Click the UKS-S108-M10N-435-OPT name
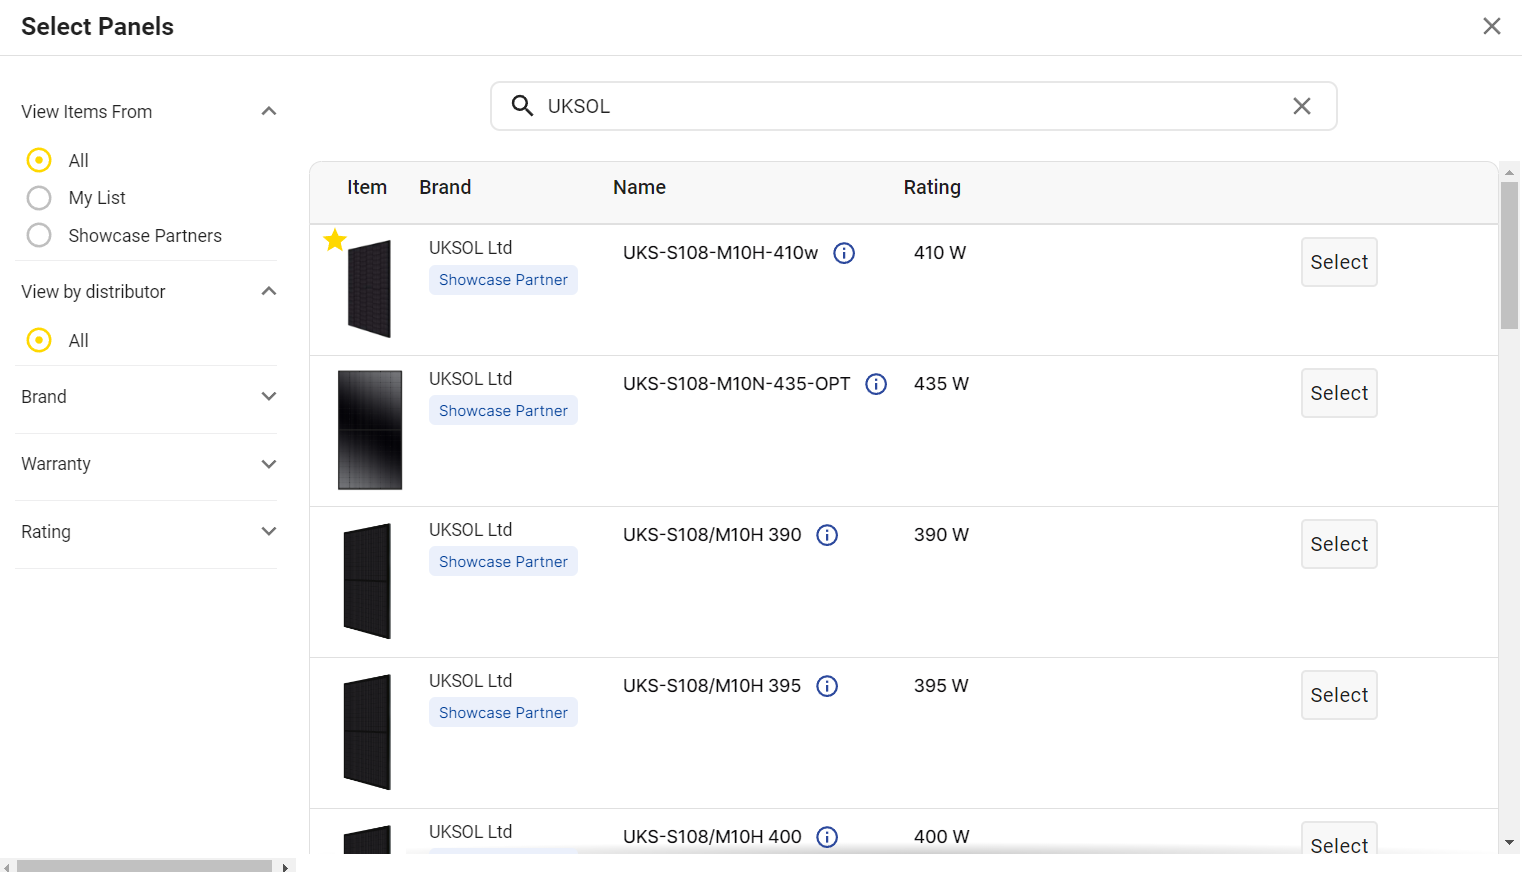Screen dimensions: 1522x872 click(736, 384)
